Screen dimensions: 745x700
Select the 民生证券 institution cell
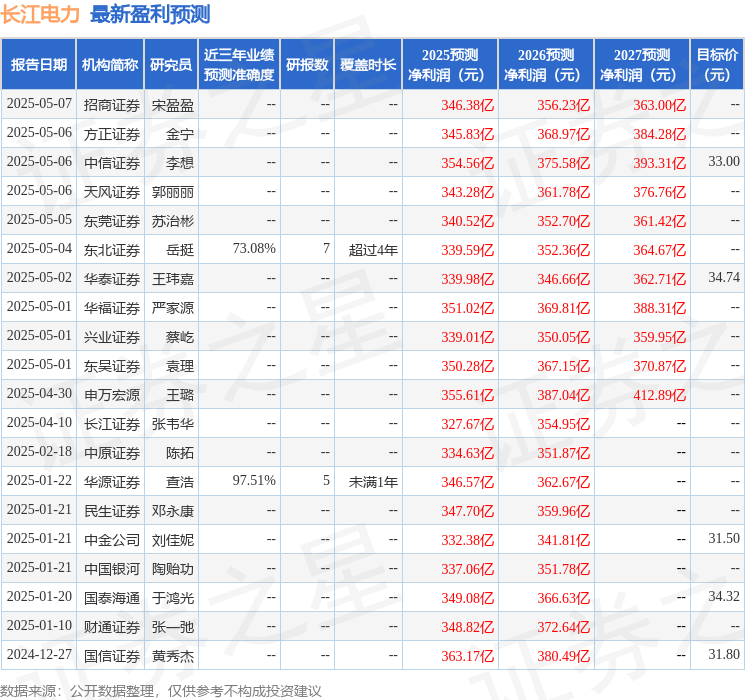112,511
